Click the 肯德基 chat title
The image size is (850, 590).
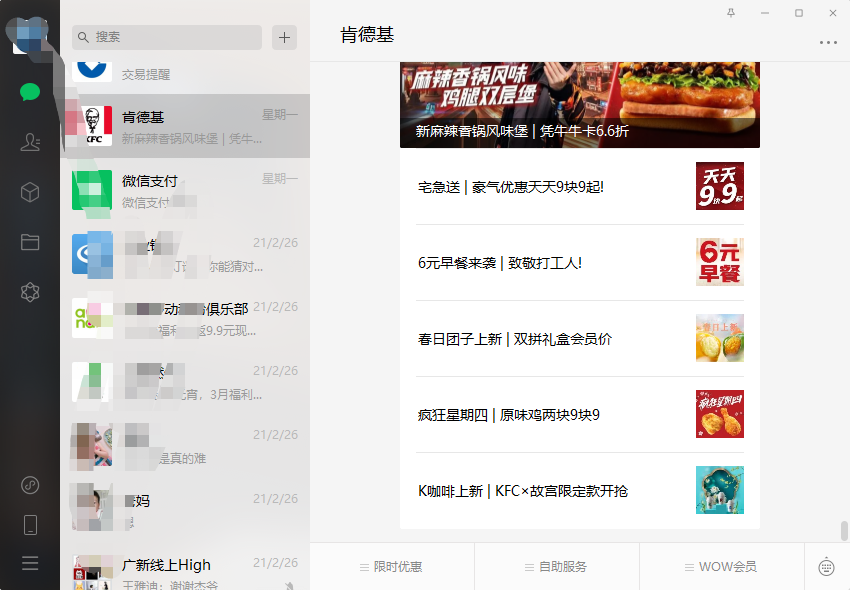367,35
